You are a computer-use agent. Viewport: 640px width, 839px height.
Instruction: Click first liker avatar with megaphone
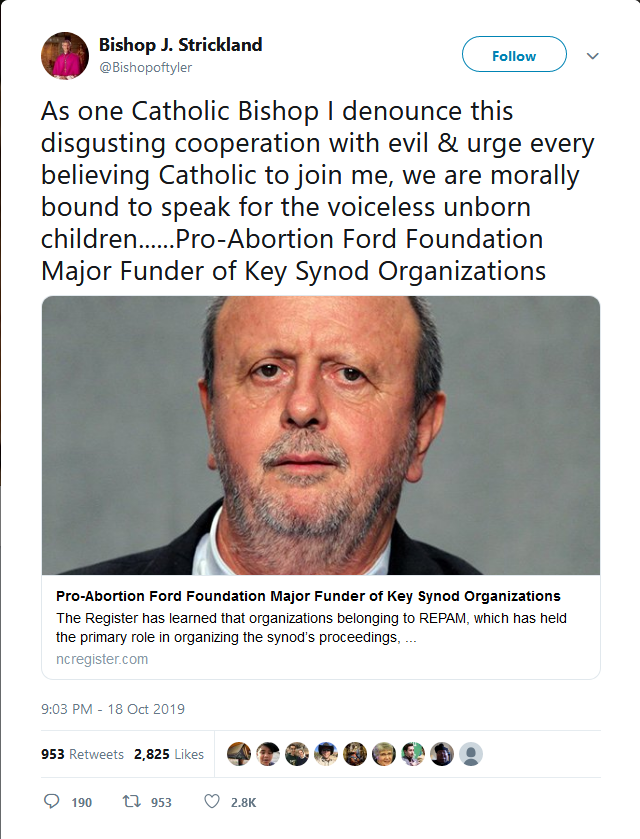[239, 754]
